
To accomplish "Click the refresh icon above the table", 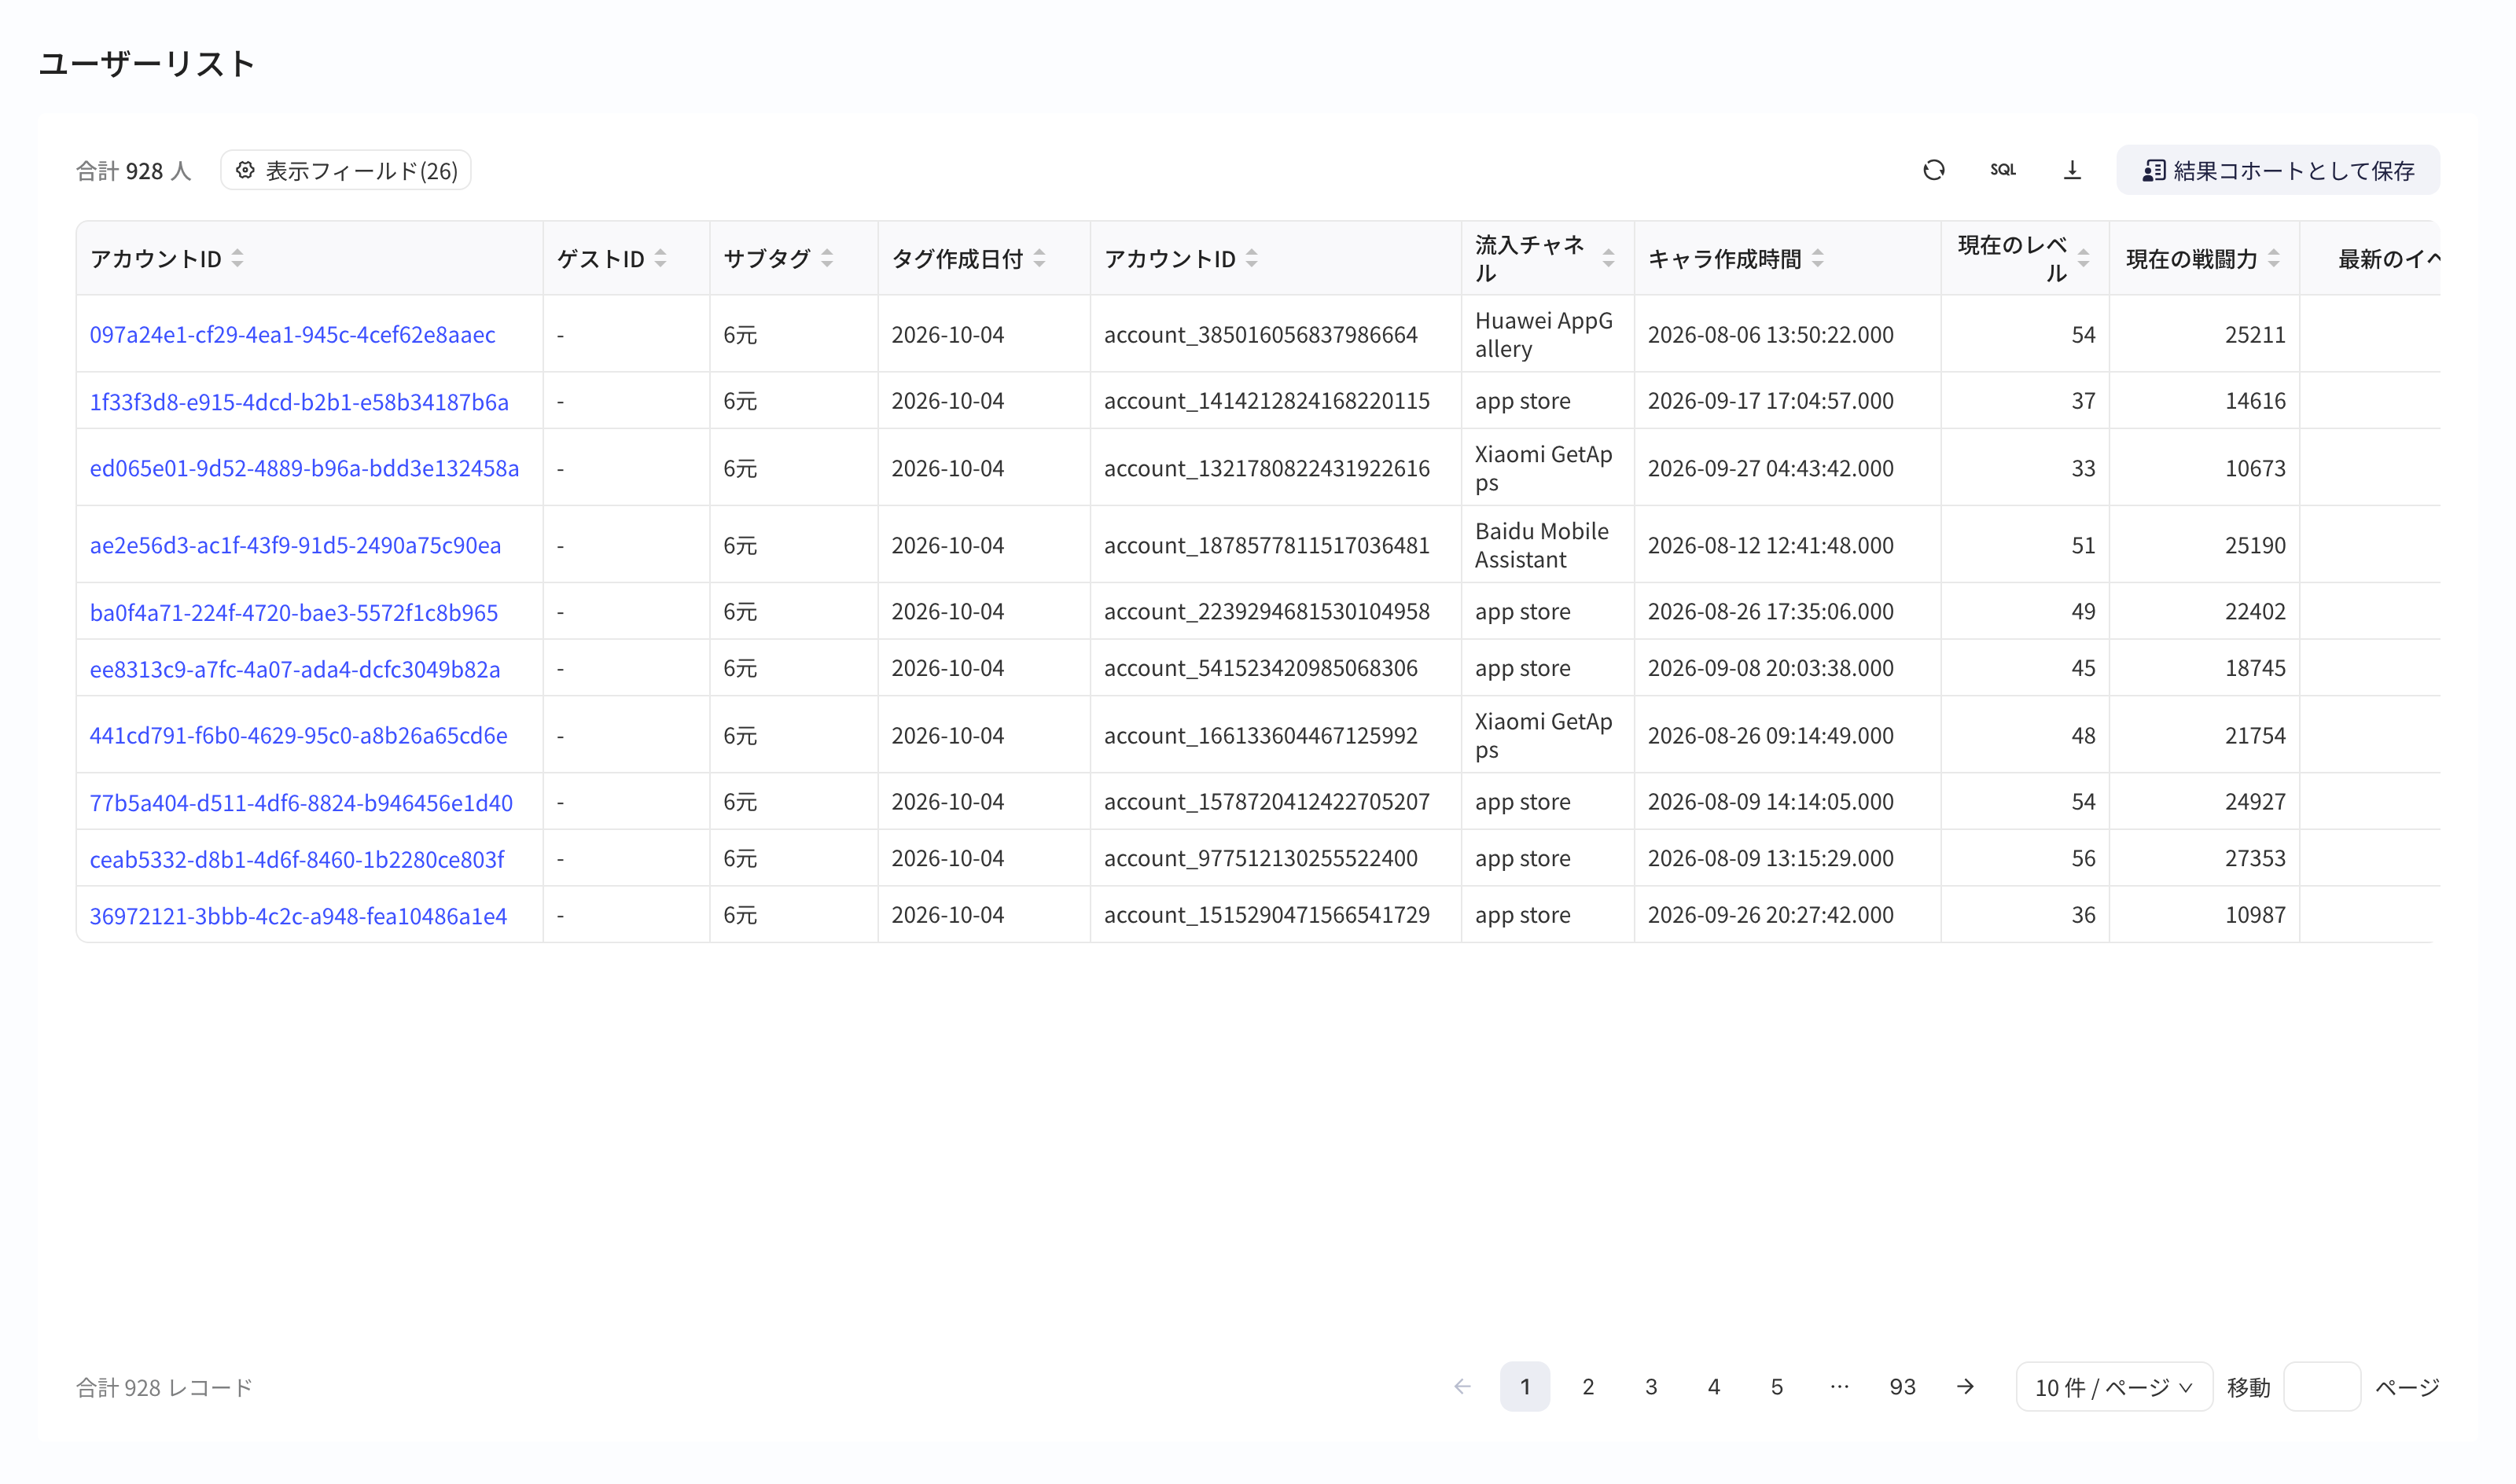I will 1933,170.
